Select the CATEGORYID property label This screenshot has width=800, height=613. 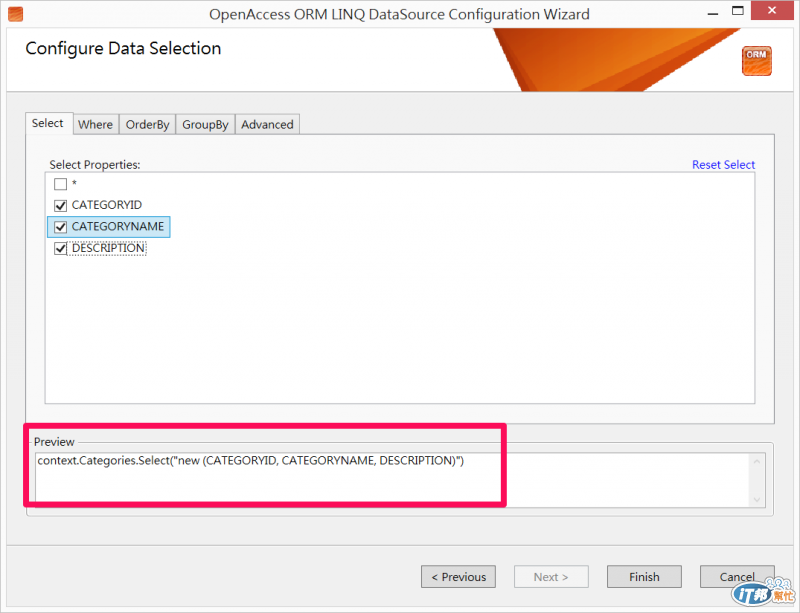[x=107, y=205]
